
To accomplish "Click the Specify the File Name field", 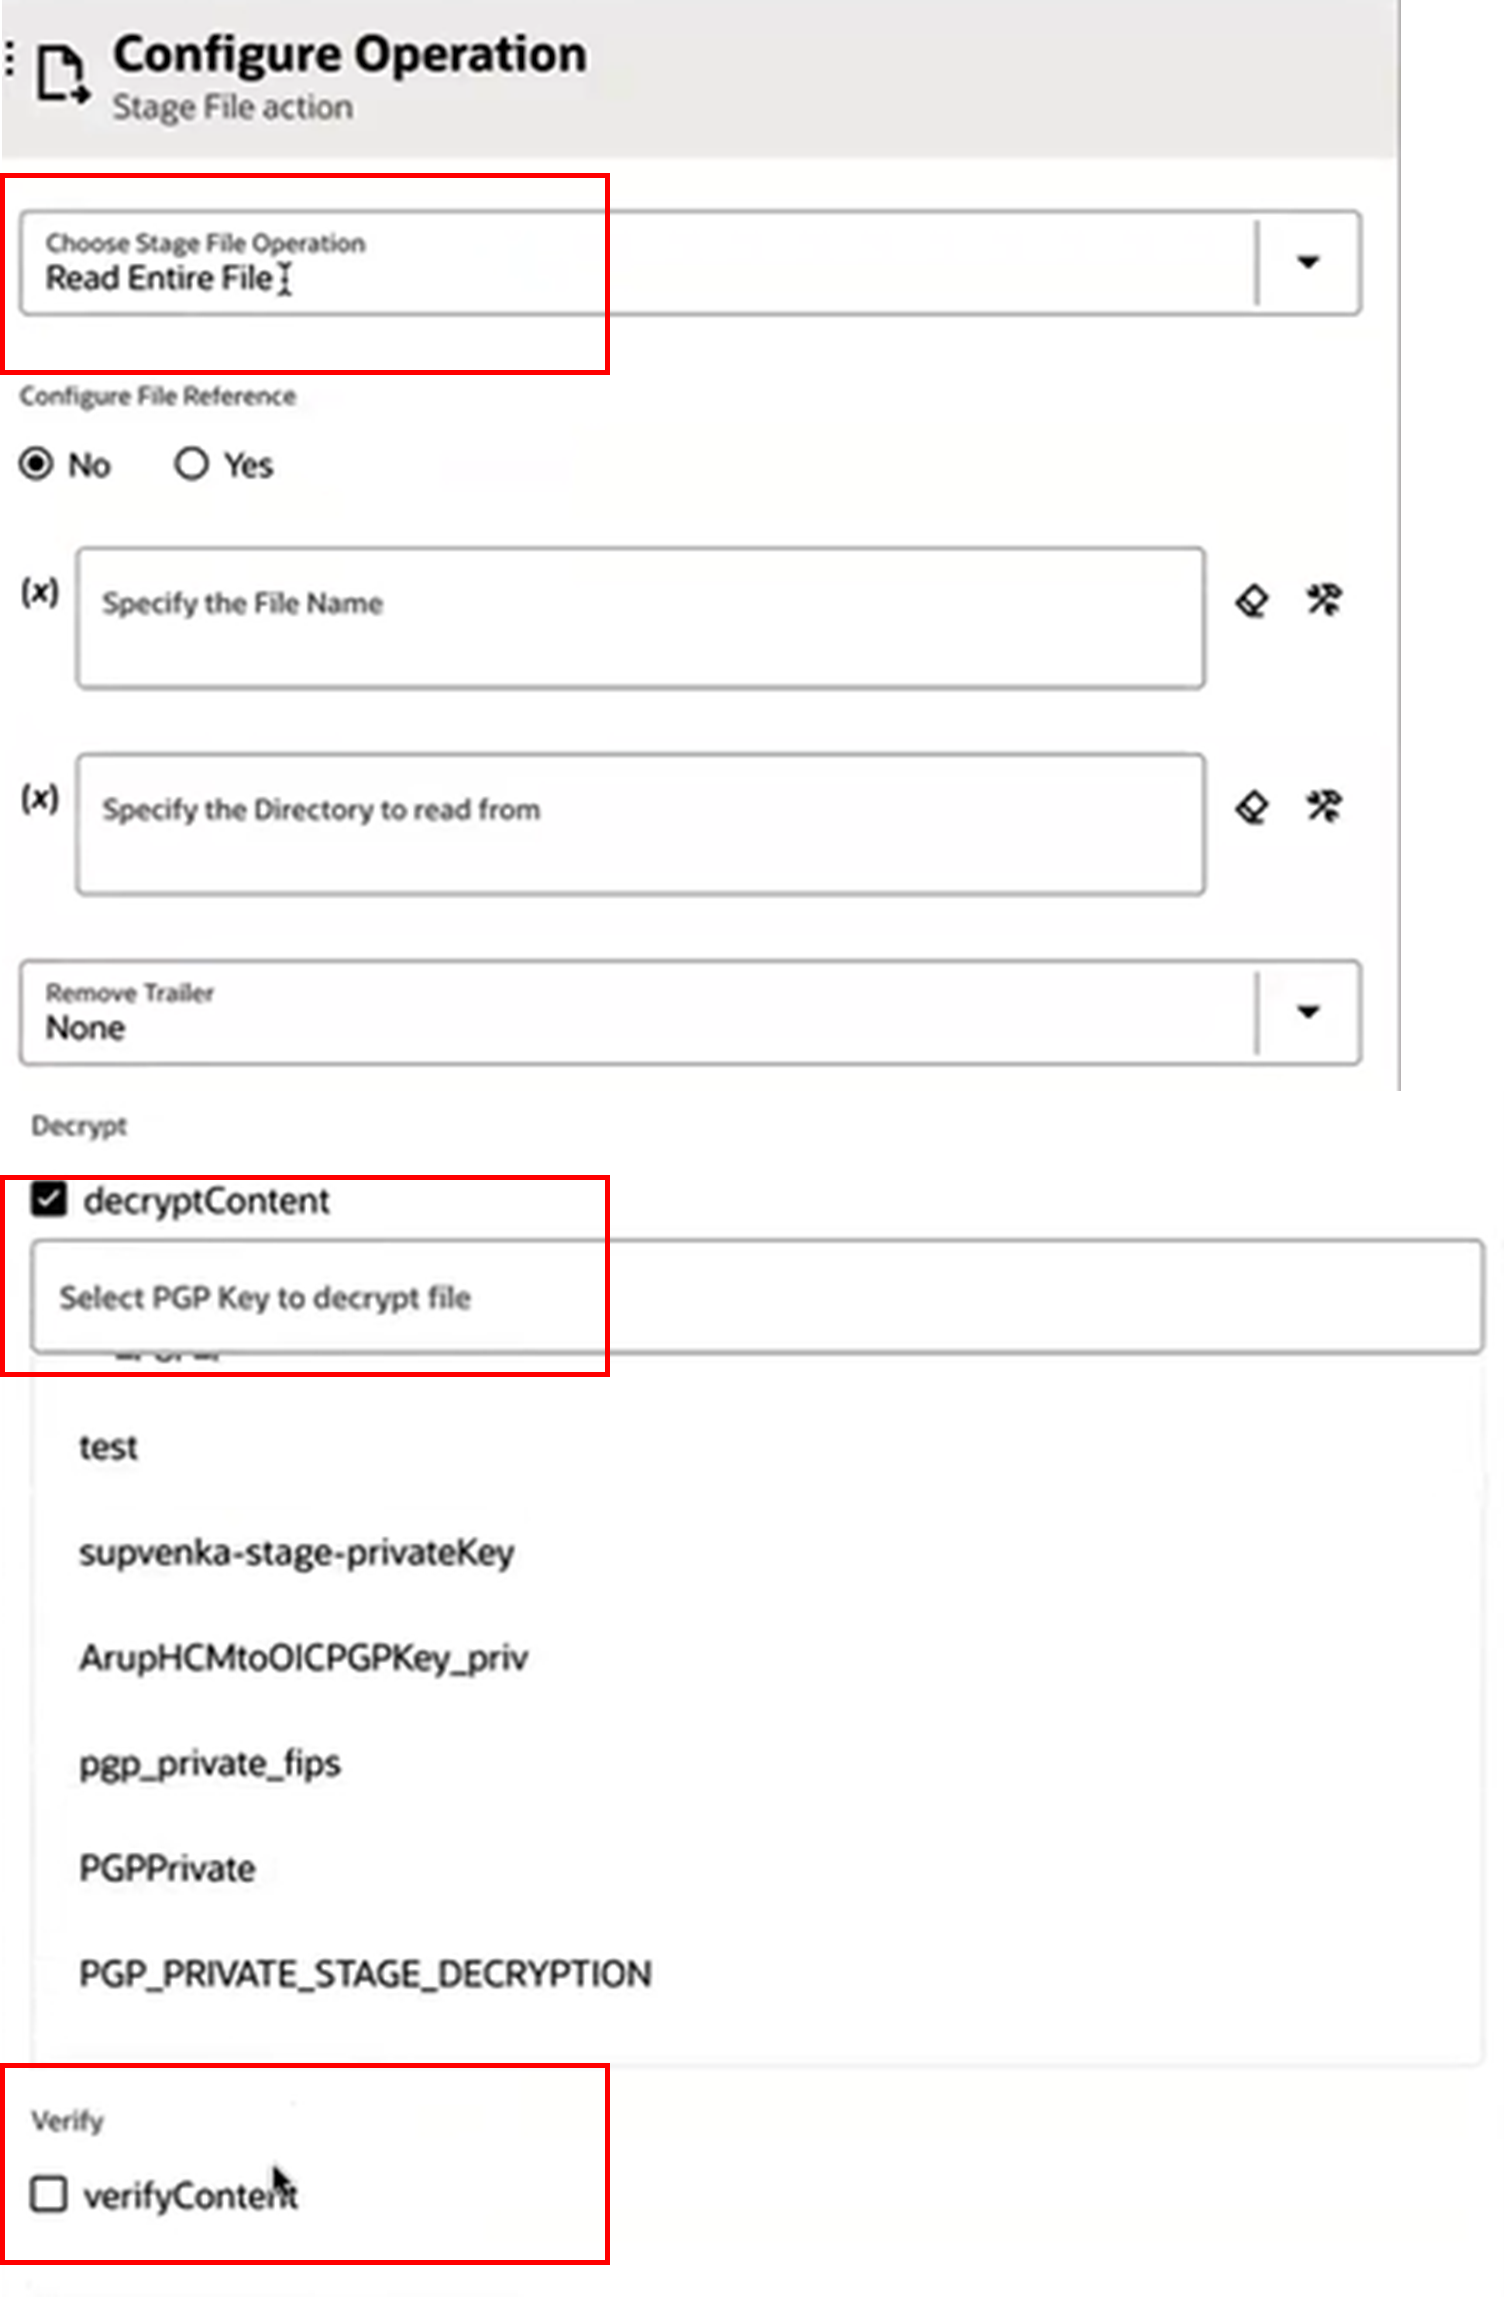I will [640, 618].
